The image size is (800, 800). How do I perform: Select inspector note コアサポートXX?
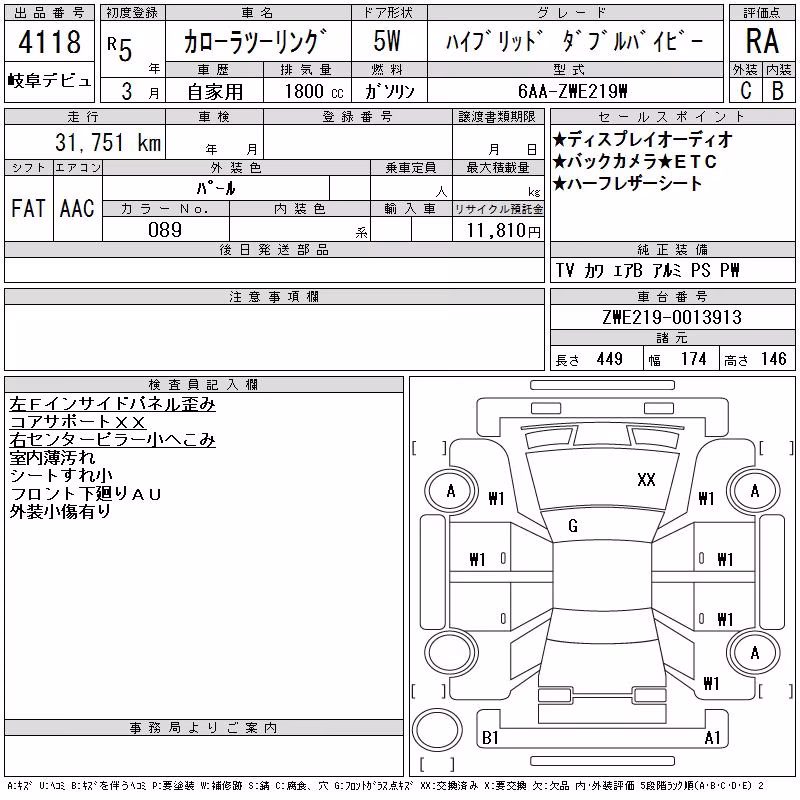[x=78, y=422]
